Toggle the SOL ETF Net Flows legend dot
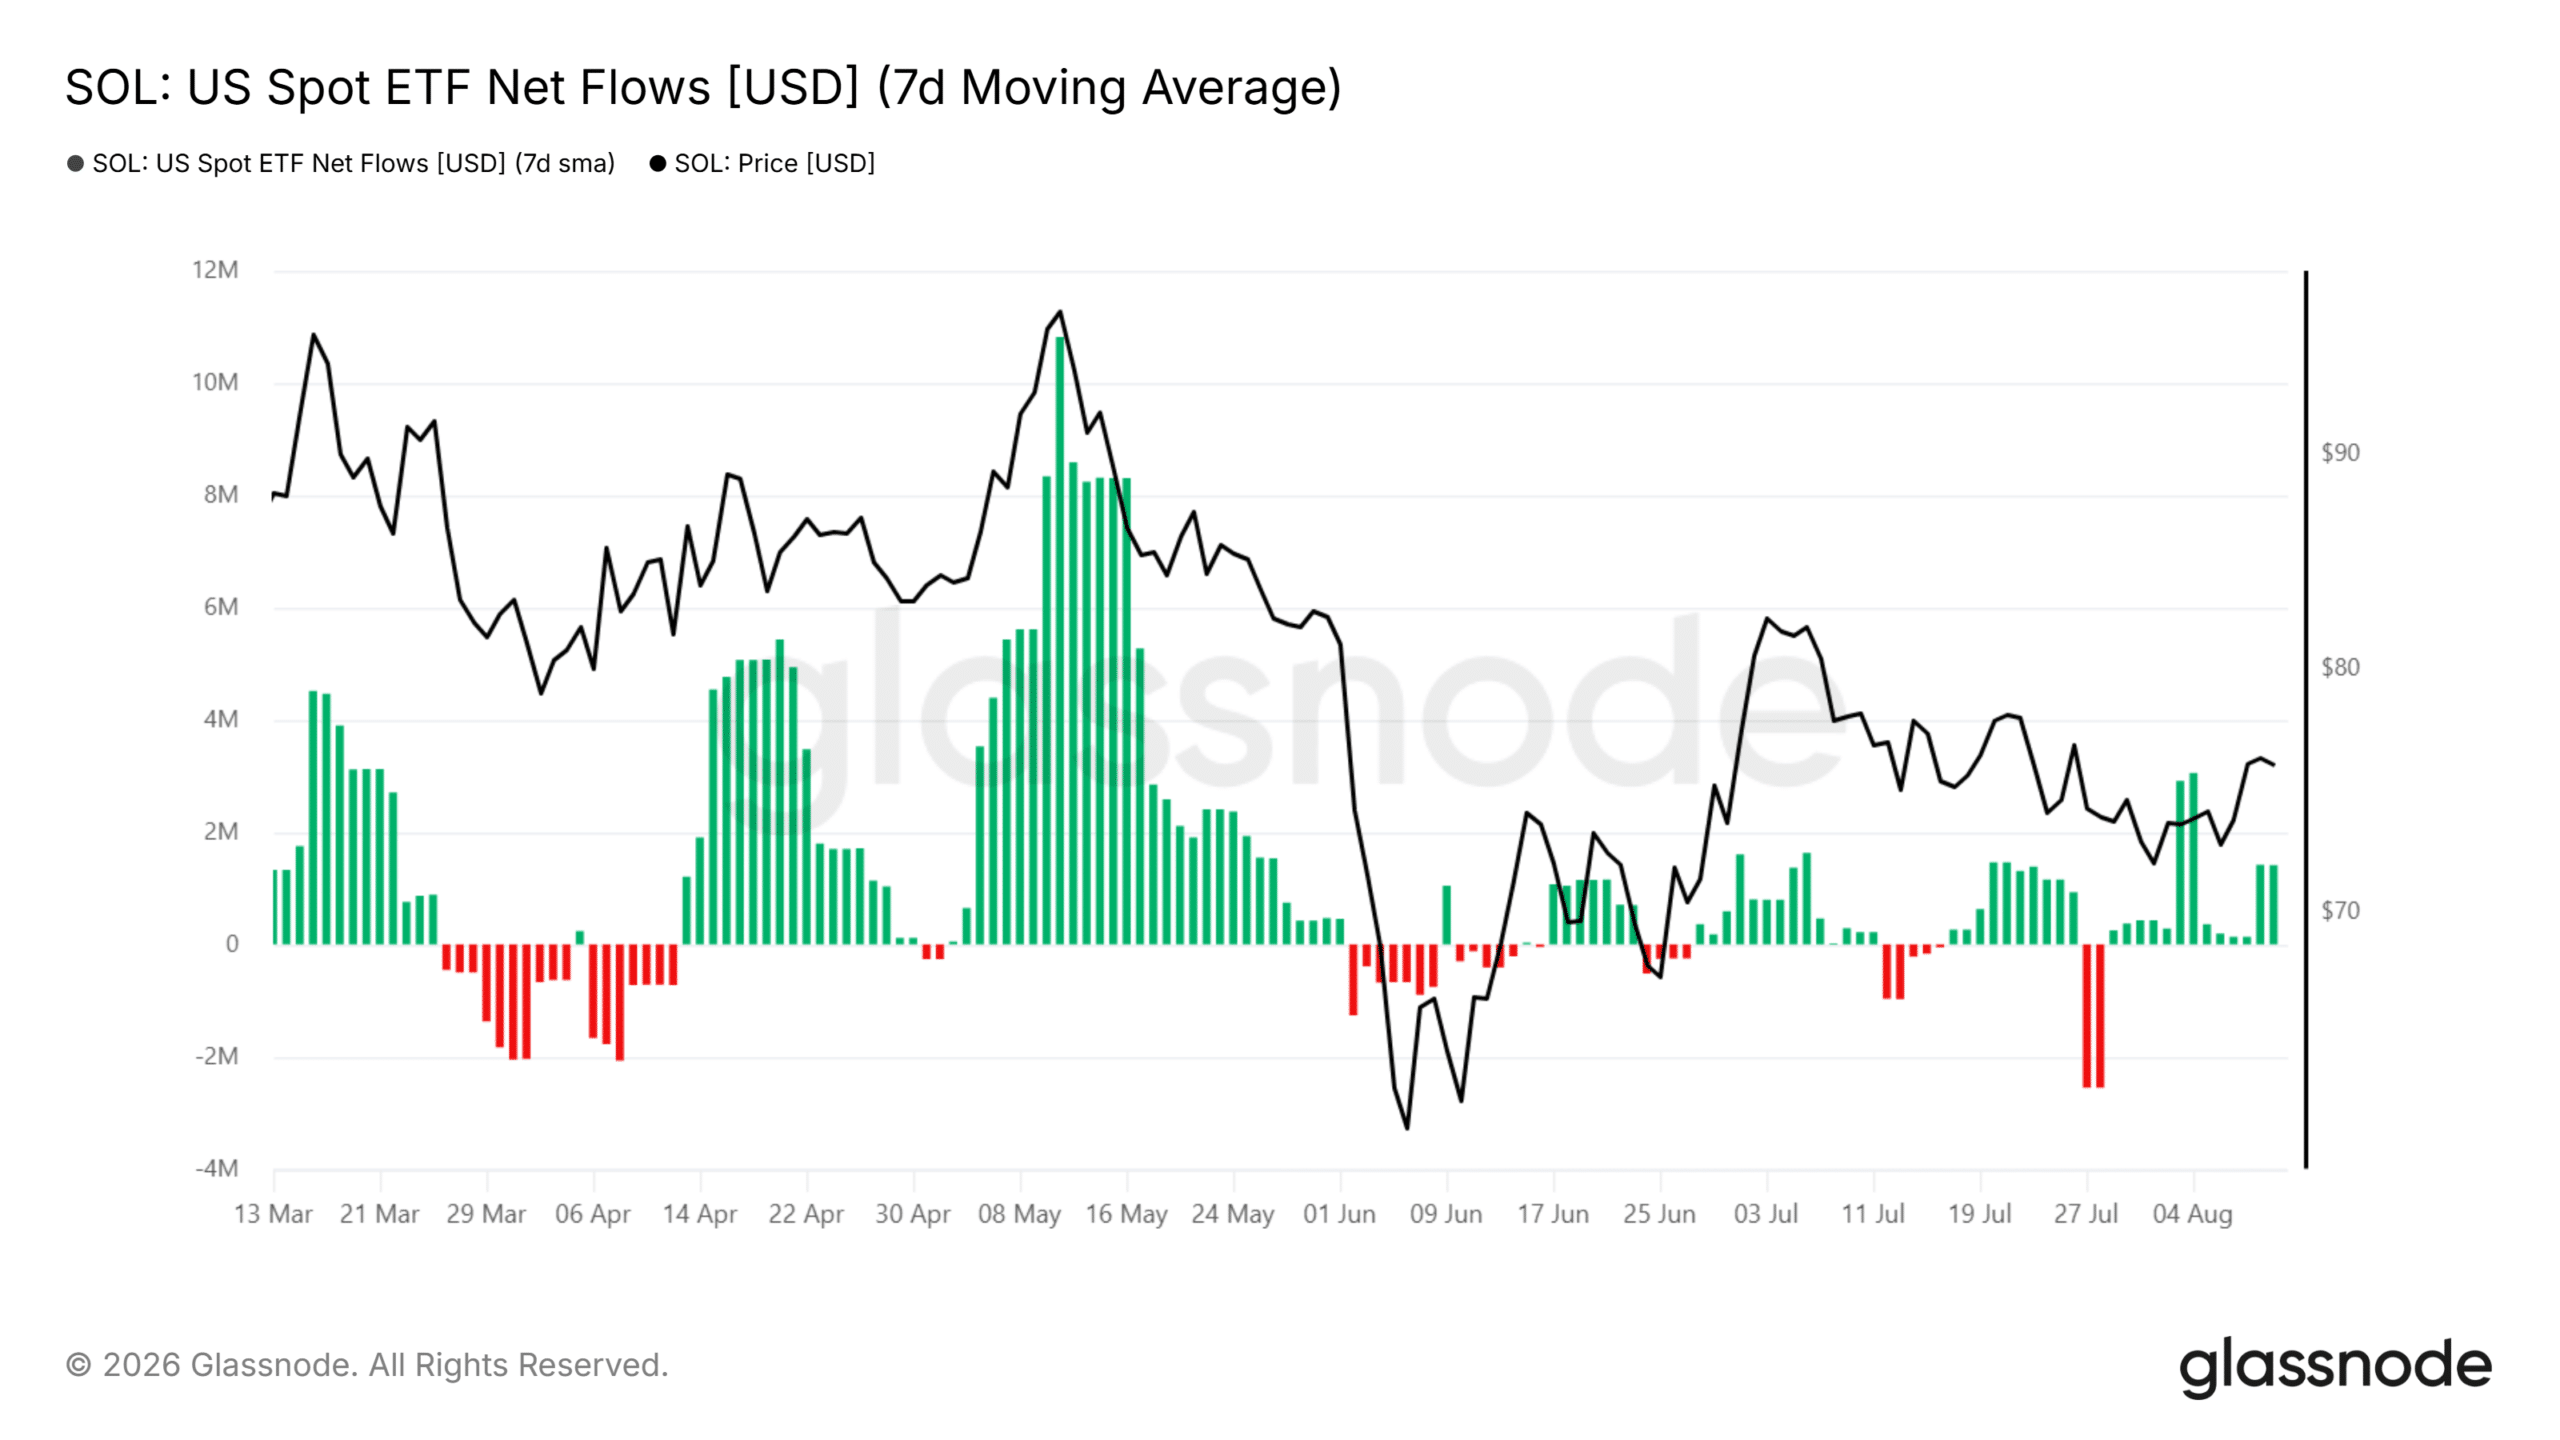This screenshot has height=1440, width=2560. [75, 164]
